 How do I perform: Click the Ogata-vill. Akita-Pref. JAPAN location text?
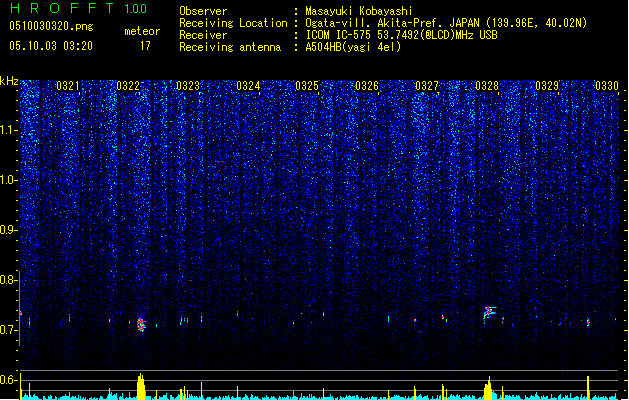(x=446, y=23)
